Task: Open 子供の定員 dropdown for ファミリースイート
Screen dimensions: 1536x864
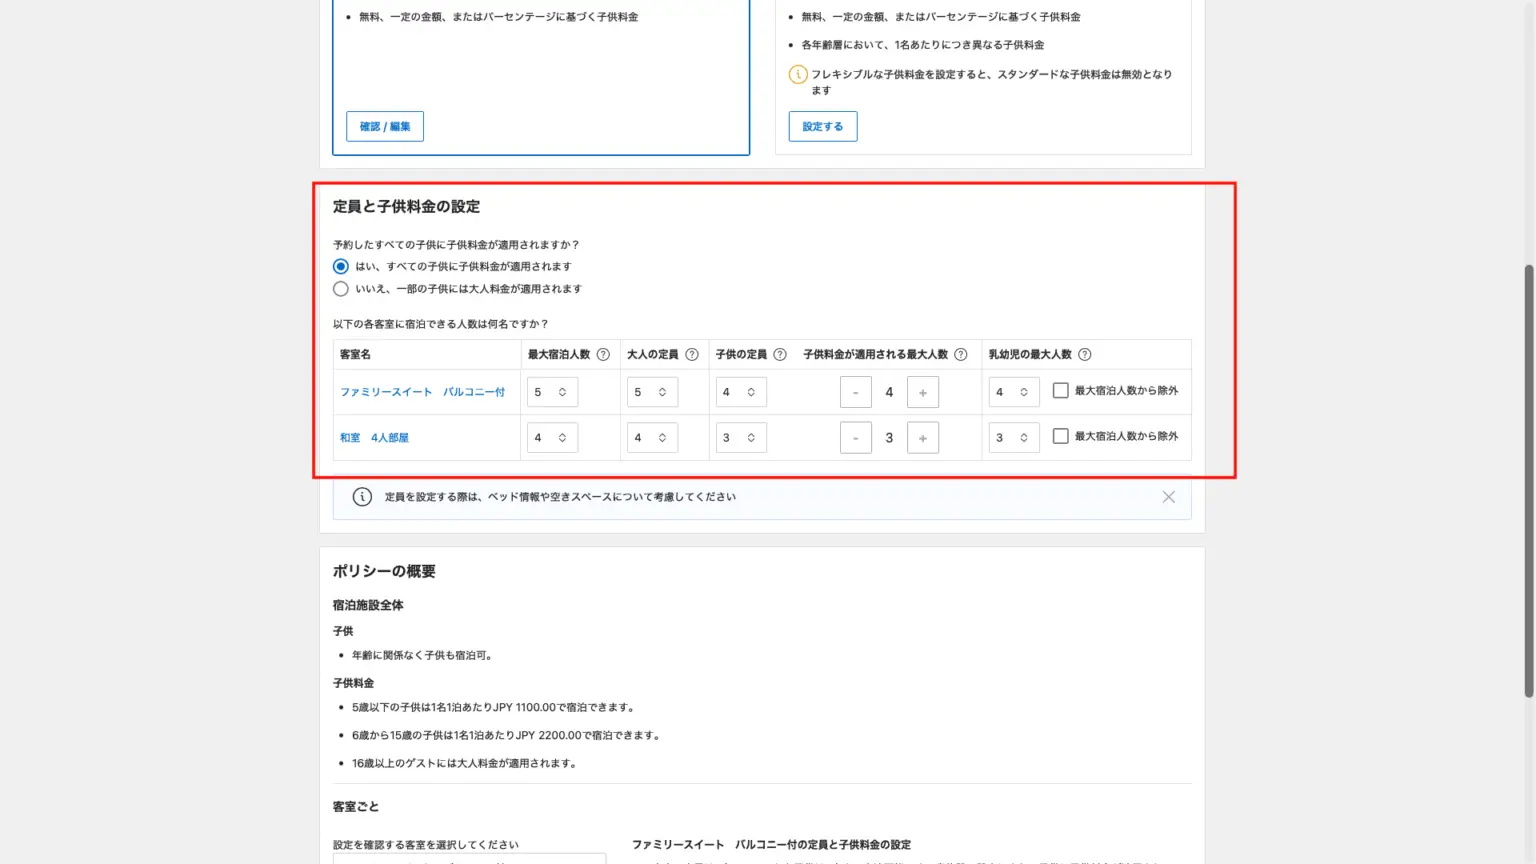Action: [x=741, y=392]
